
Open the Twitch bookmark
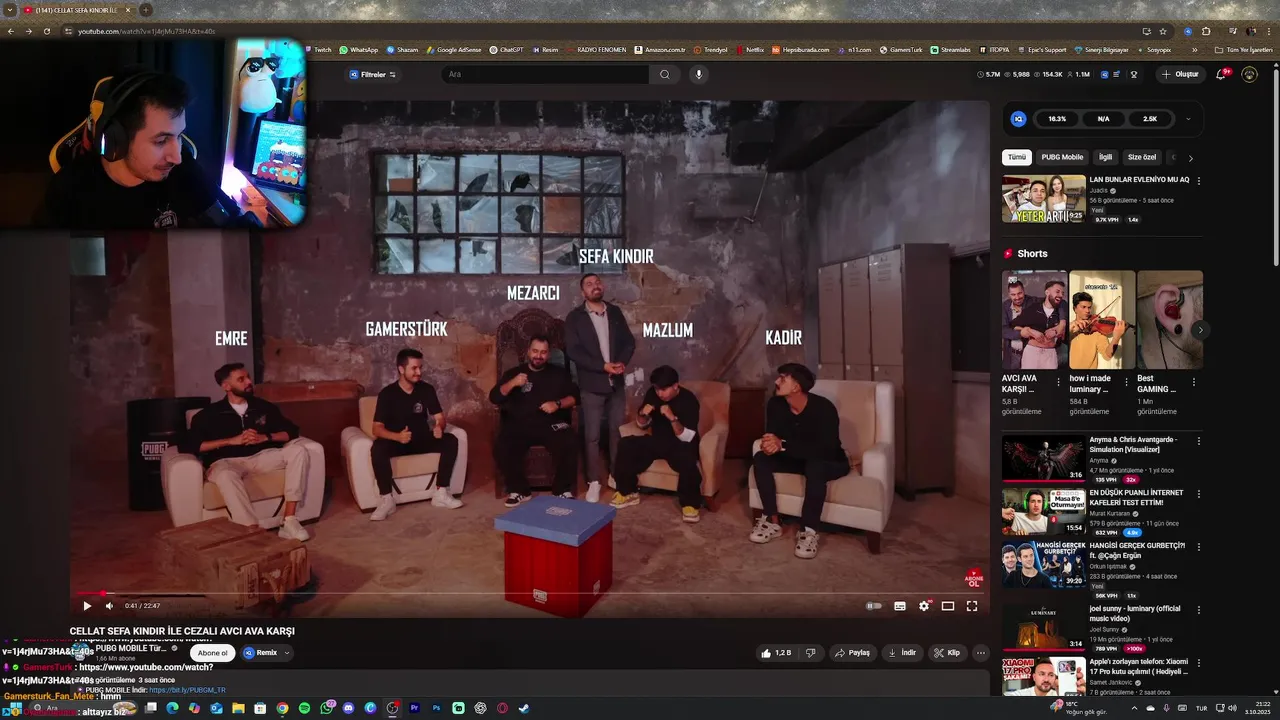click(x=317, y=49)
